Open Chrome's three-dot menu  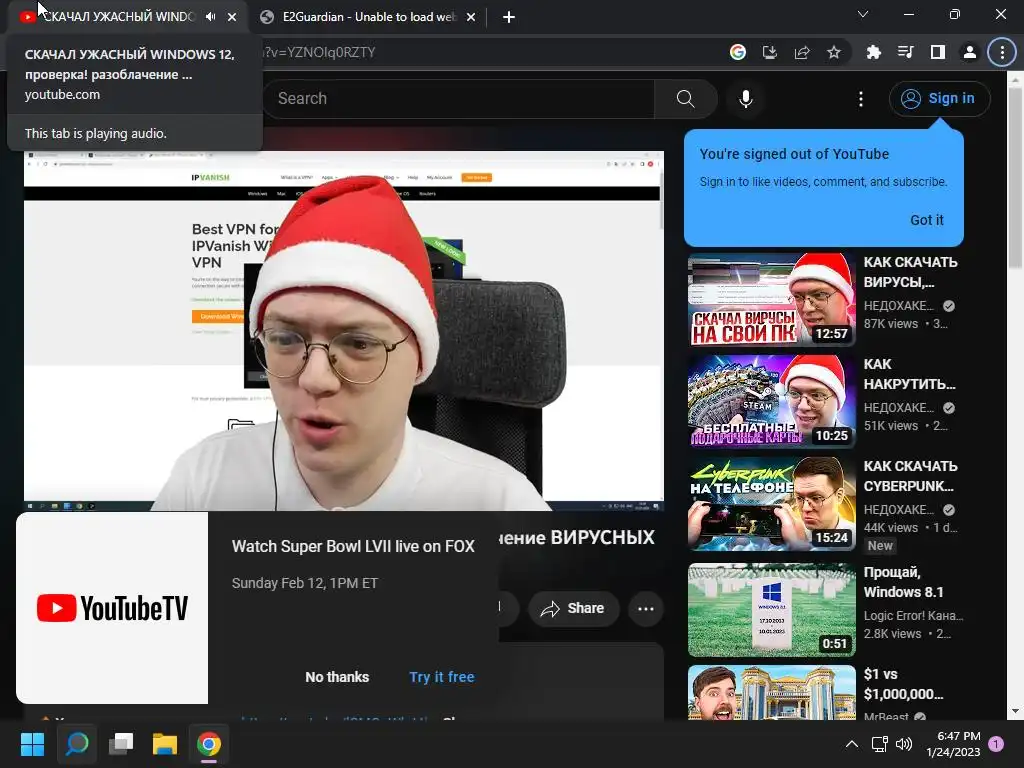1002,52
